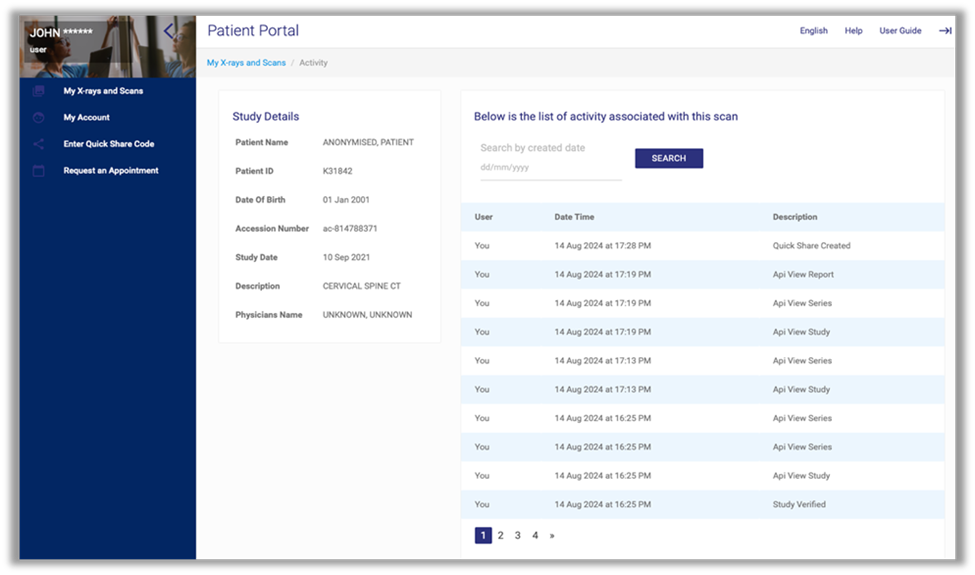Image resolution: width=975 pixels, height=575 pixels.
Task: Click the Quick Share Code share icon
Action: coord(39,144)
